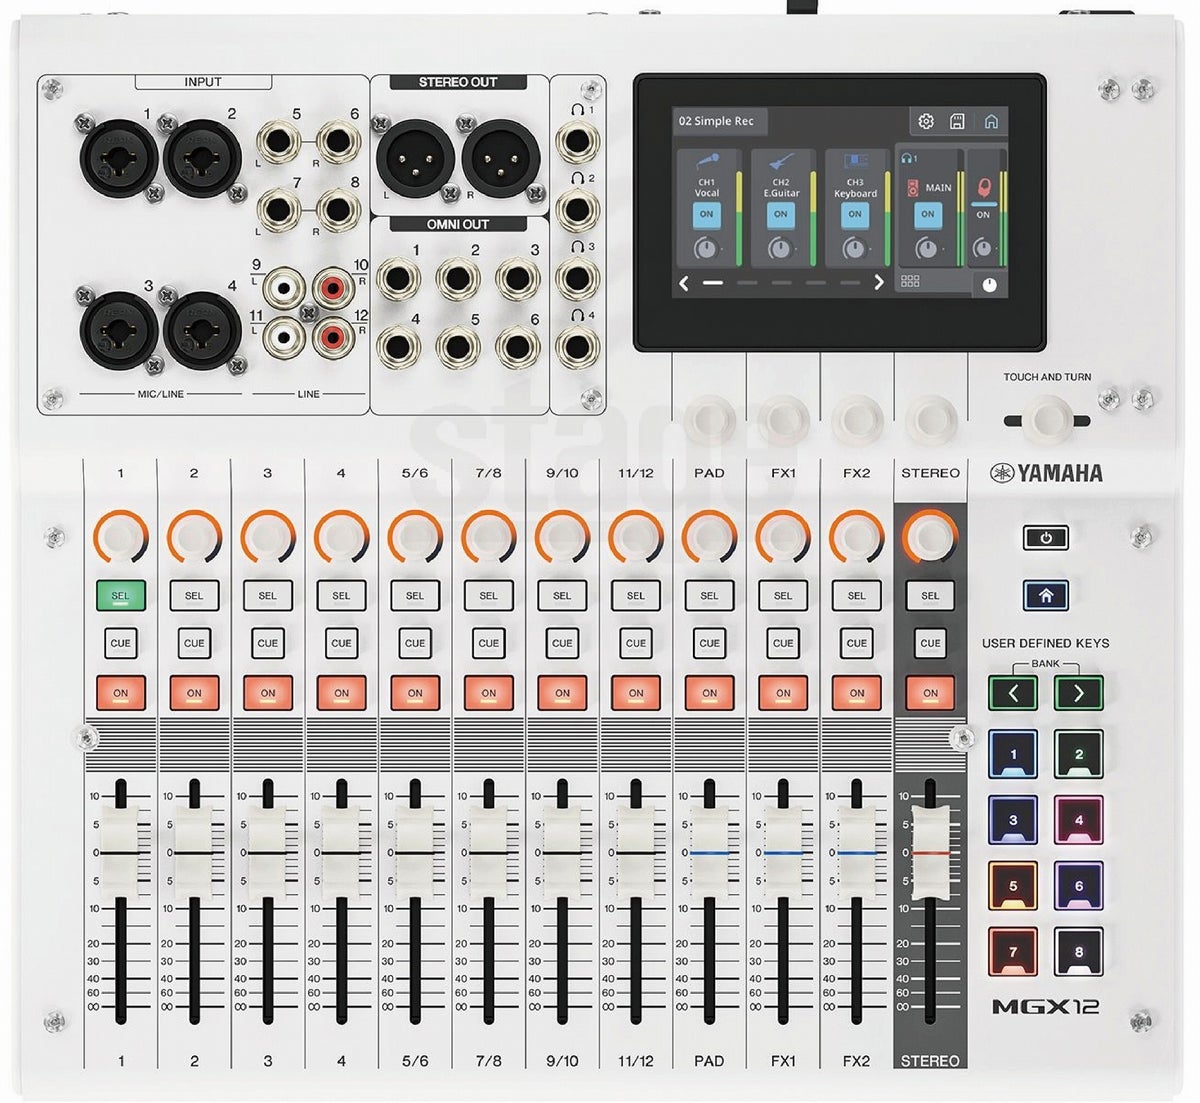Screen dimensions: 1200x1103
Task: Click the headphone 1 output jack
Action: tap(577, 141)
